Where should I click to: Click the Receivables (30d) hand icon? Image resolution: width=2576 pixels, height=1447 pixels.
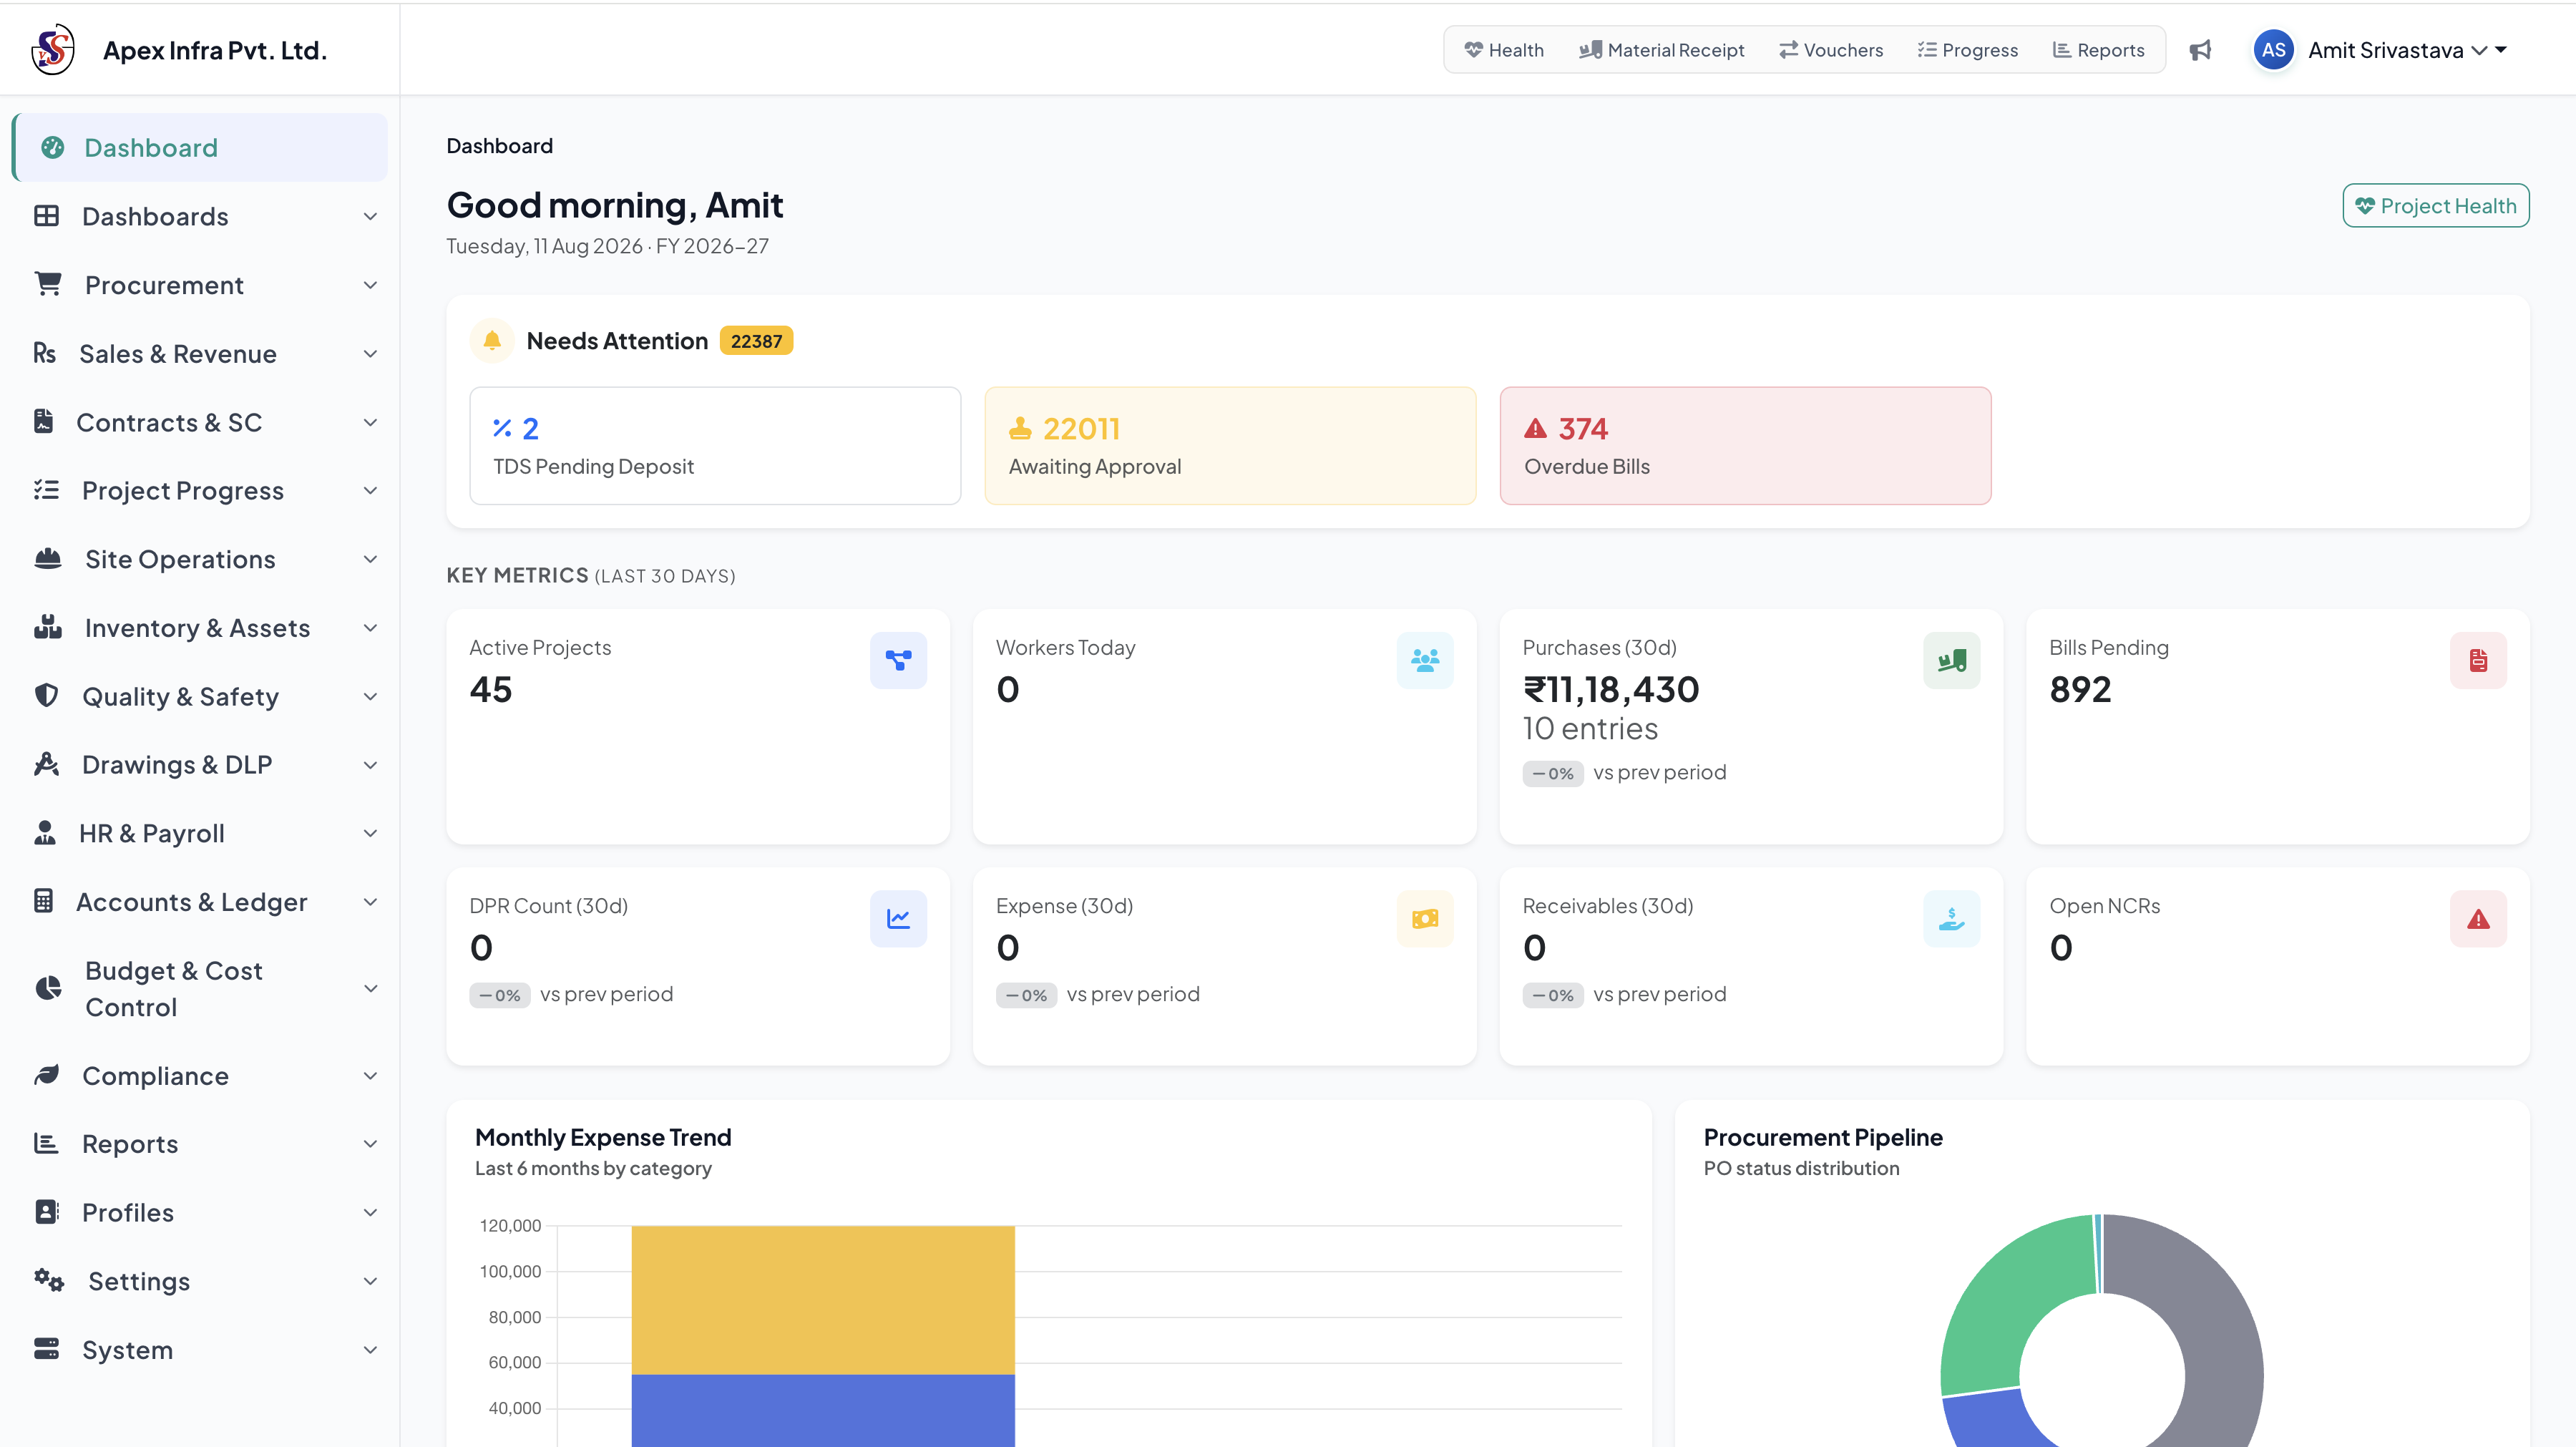[1951, 918]
